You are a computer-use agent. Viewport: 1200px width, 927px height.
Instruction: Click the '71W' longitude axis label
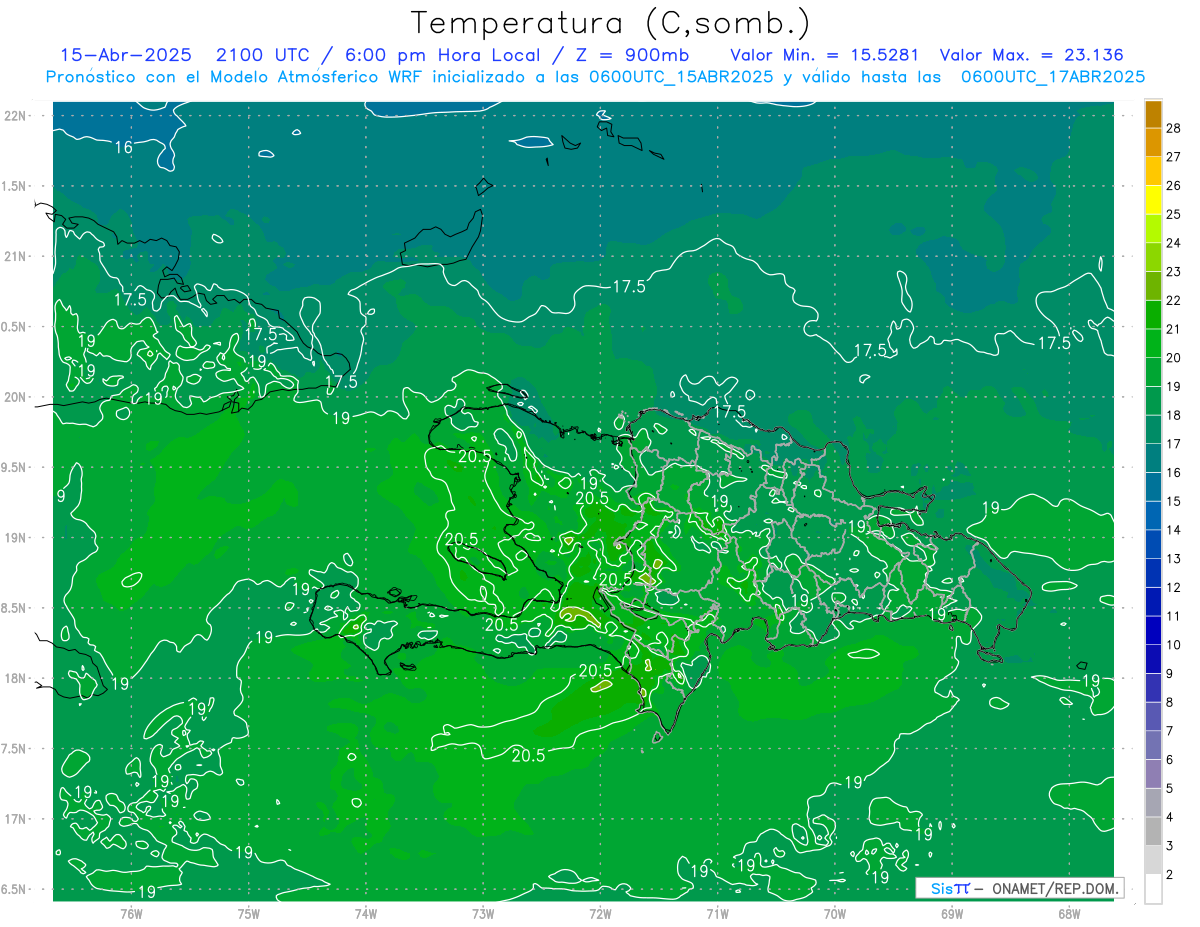click(x=717, y=913)
